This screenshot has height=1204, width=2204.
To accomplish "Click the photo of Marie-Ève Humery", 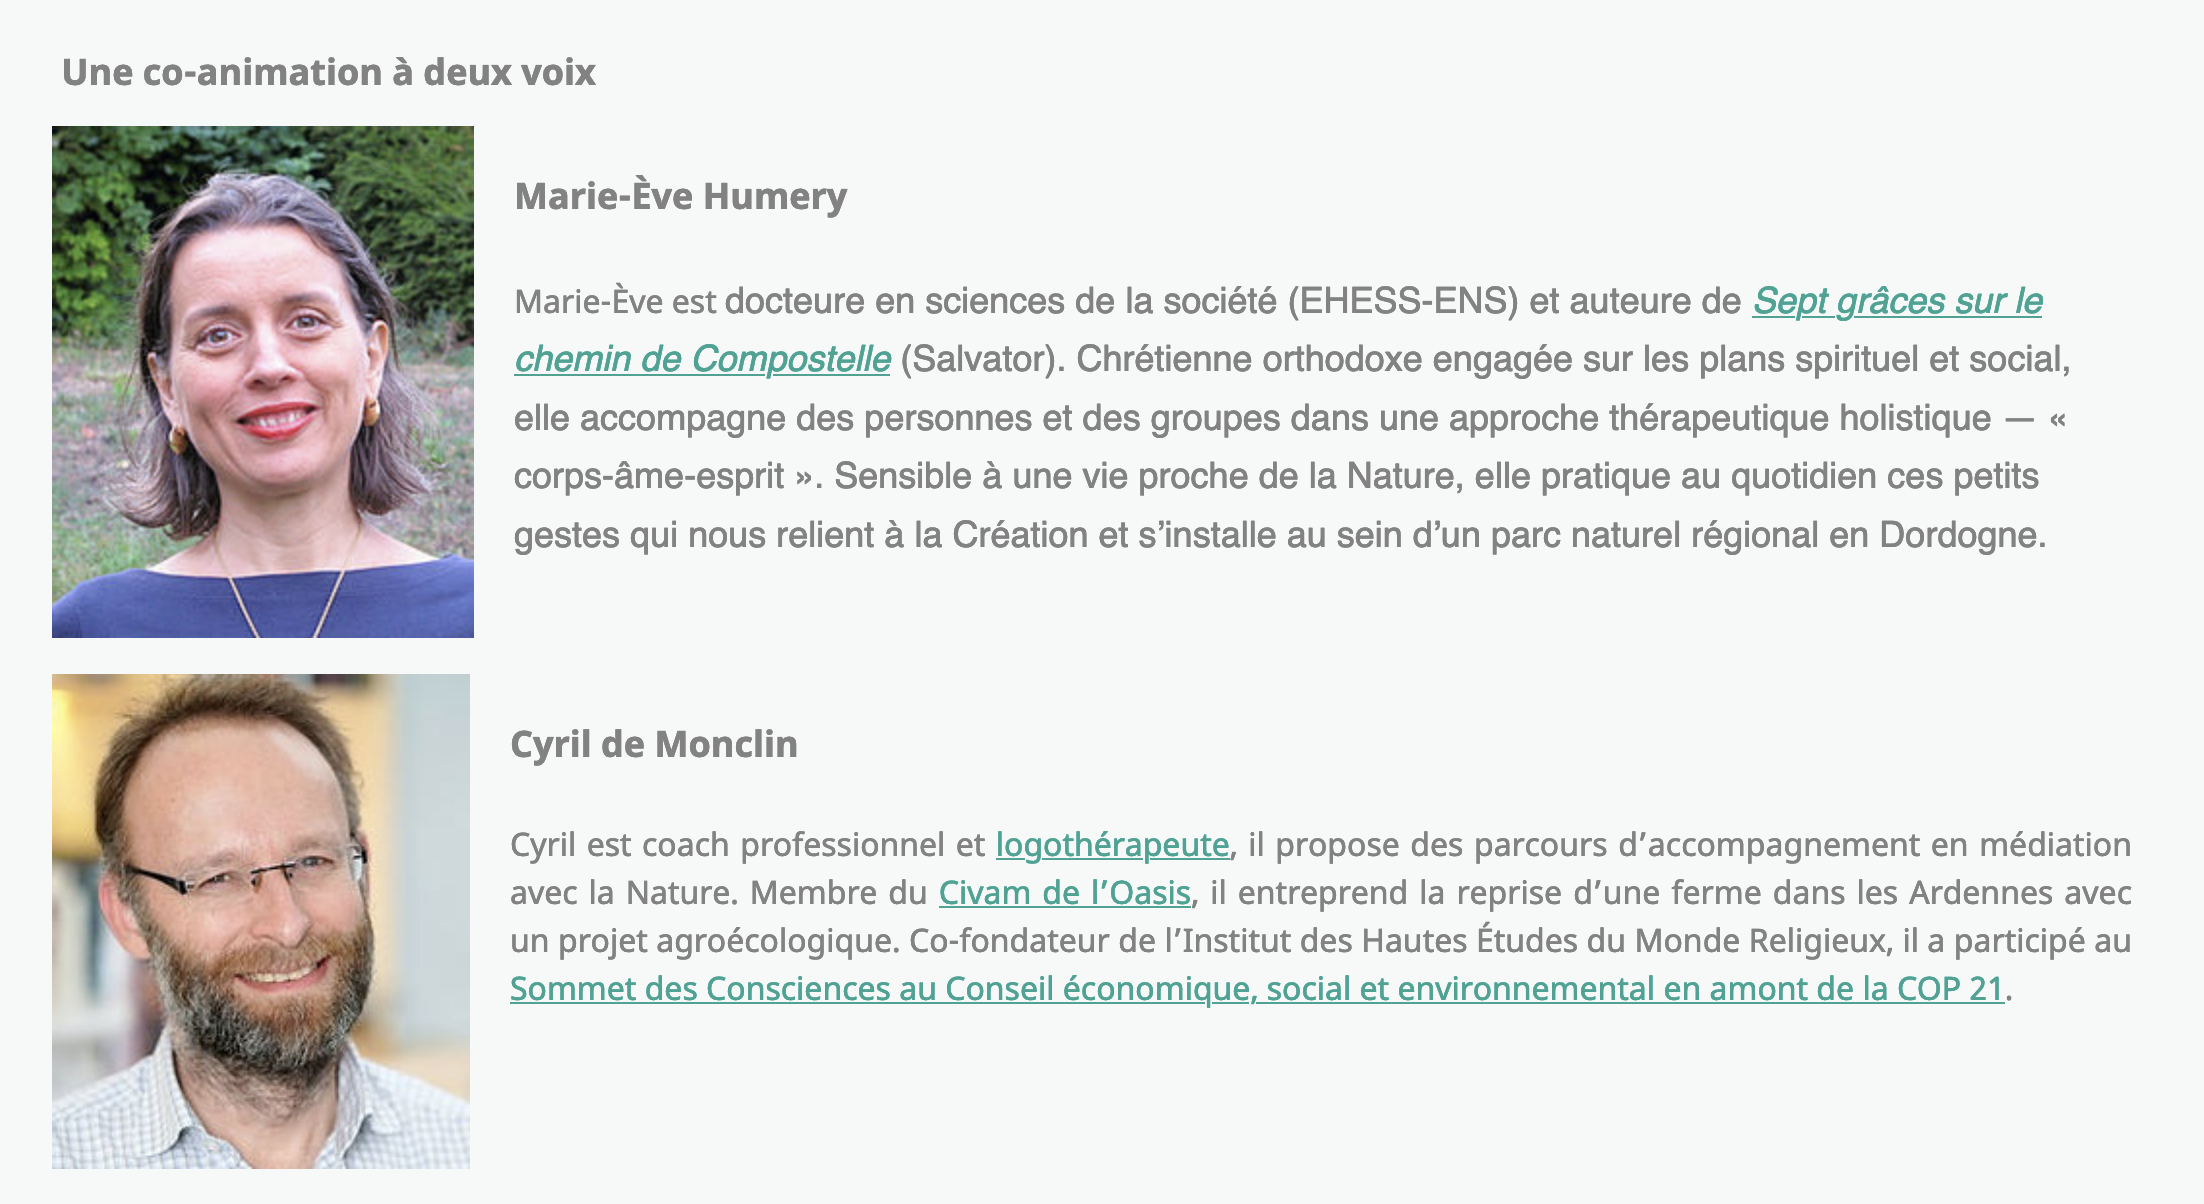I will tap(263, 382).
